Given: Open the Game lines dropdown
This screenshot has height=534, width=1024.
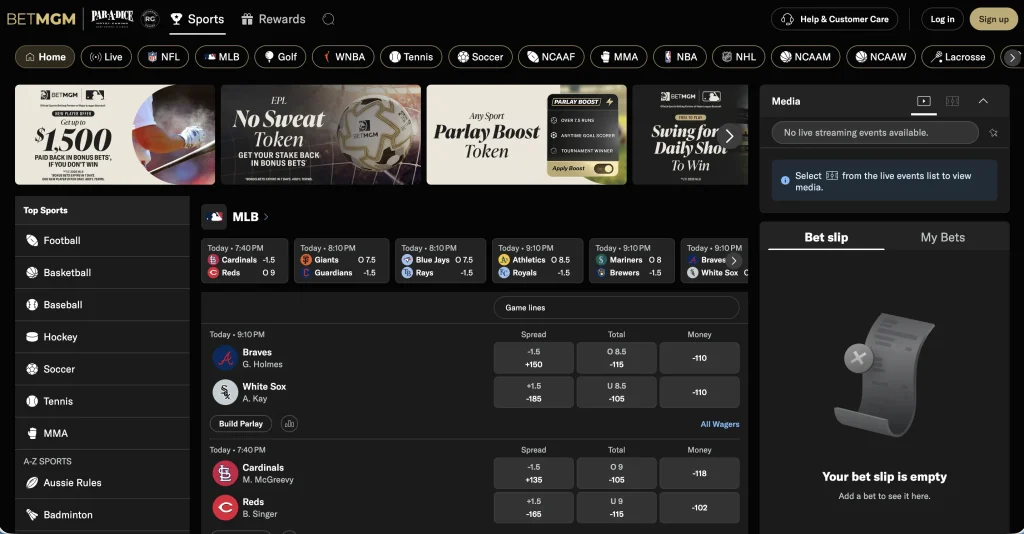Looking at the screenshot, I should point(616,307).
